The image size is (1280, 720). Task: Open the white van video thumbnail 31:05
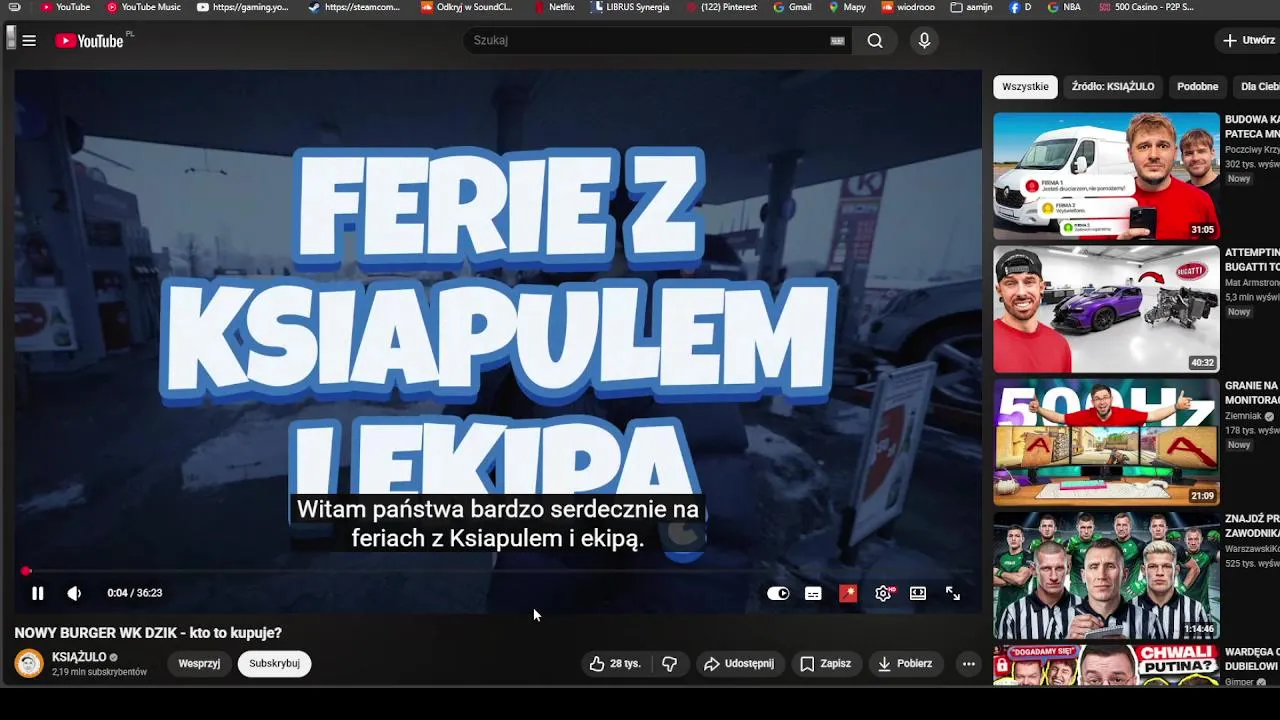(x=1106, y=176)
